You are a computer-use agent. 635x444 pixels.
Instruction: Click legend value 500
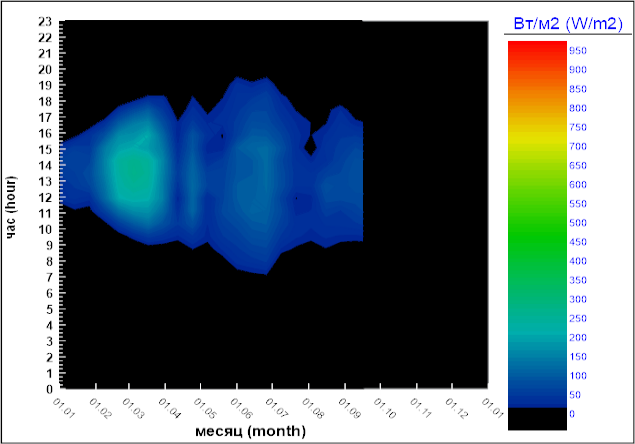pos(578,223)
